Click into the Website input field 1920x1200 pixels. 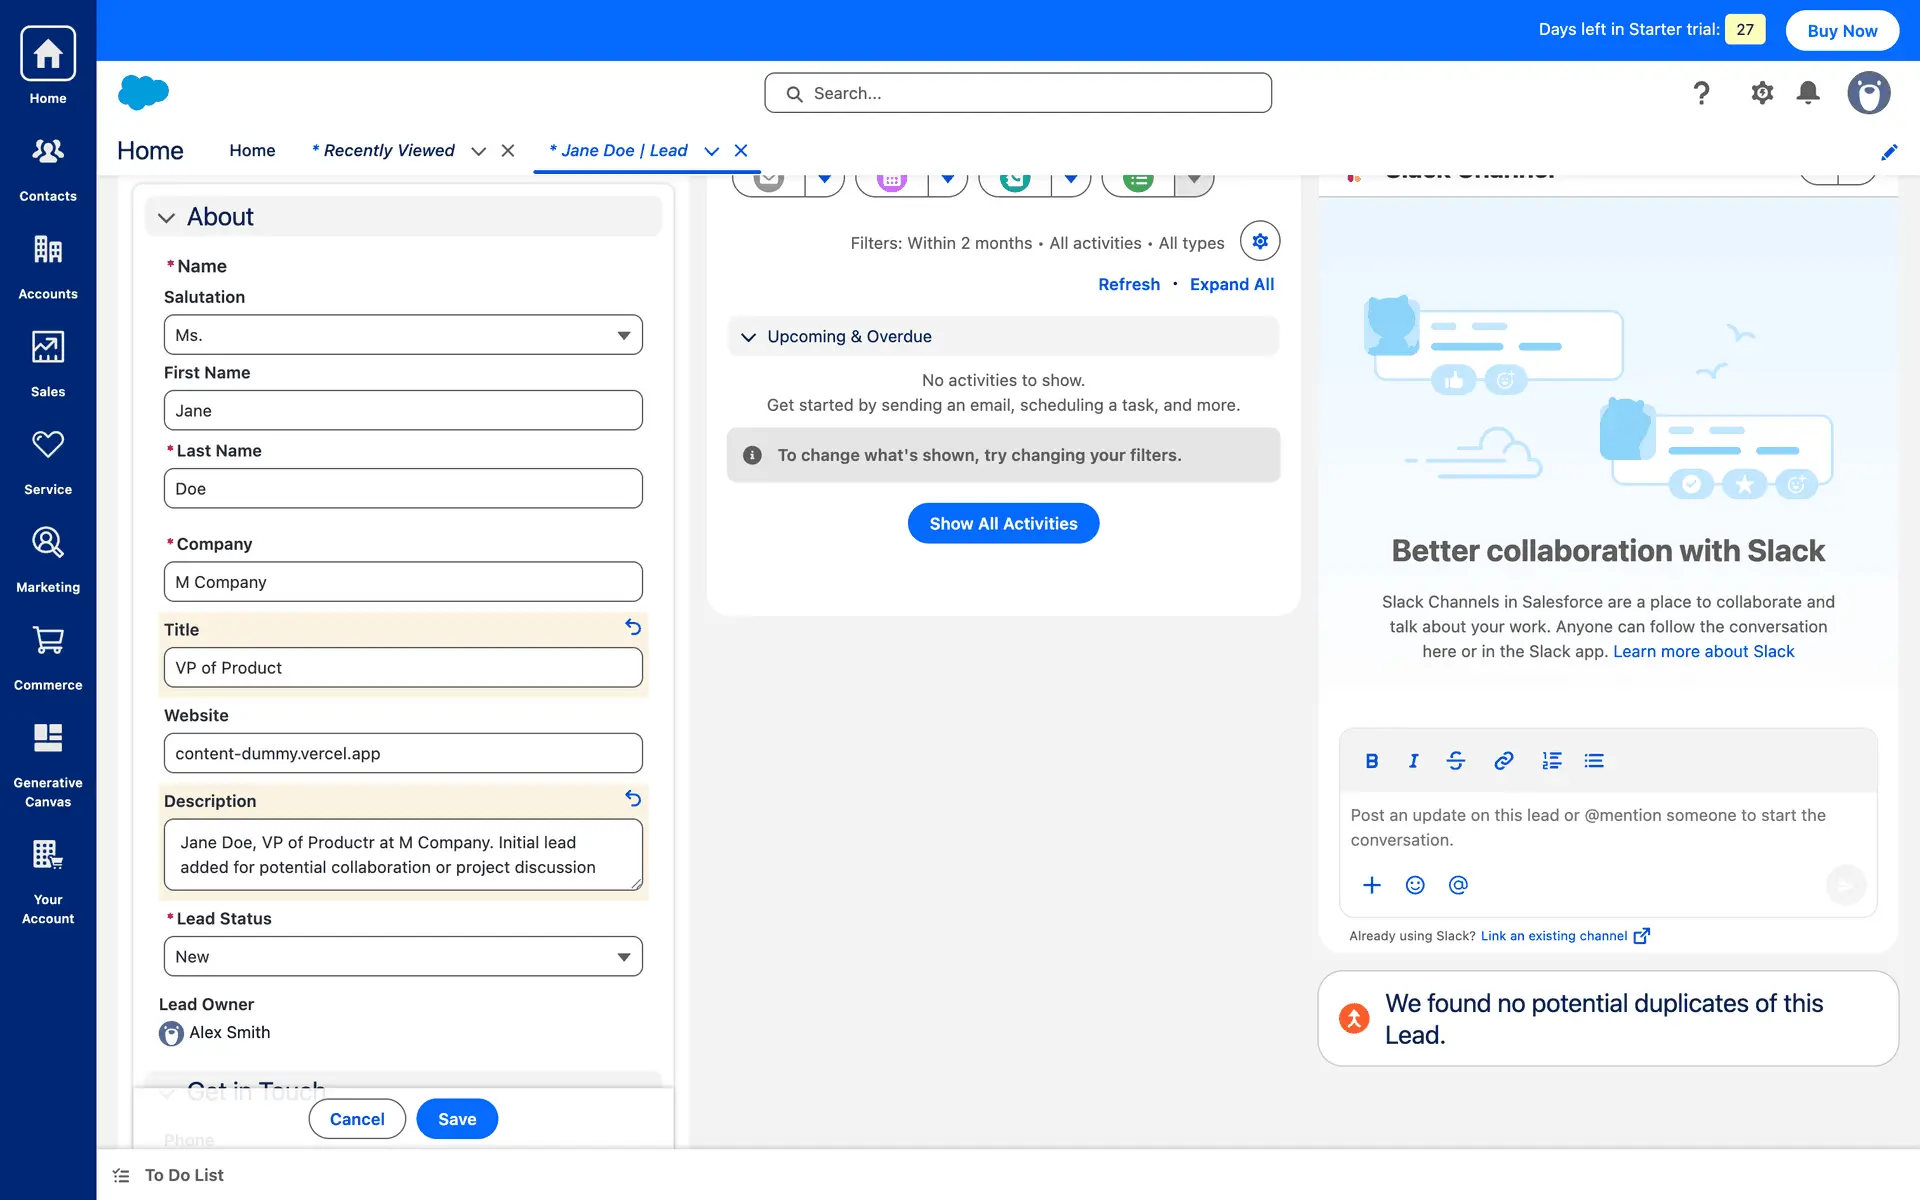click(403, 753)
